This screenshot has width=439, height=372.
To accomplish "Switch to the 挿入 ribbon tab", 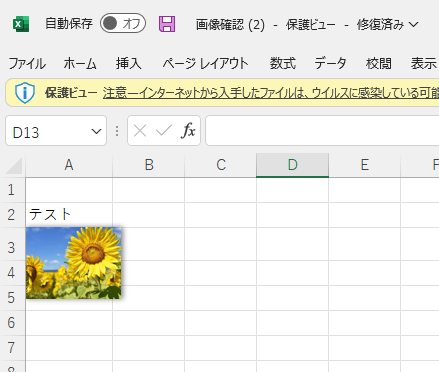I will 129,63.
